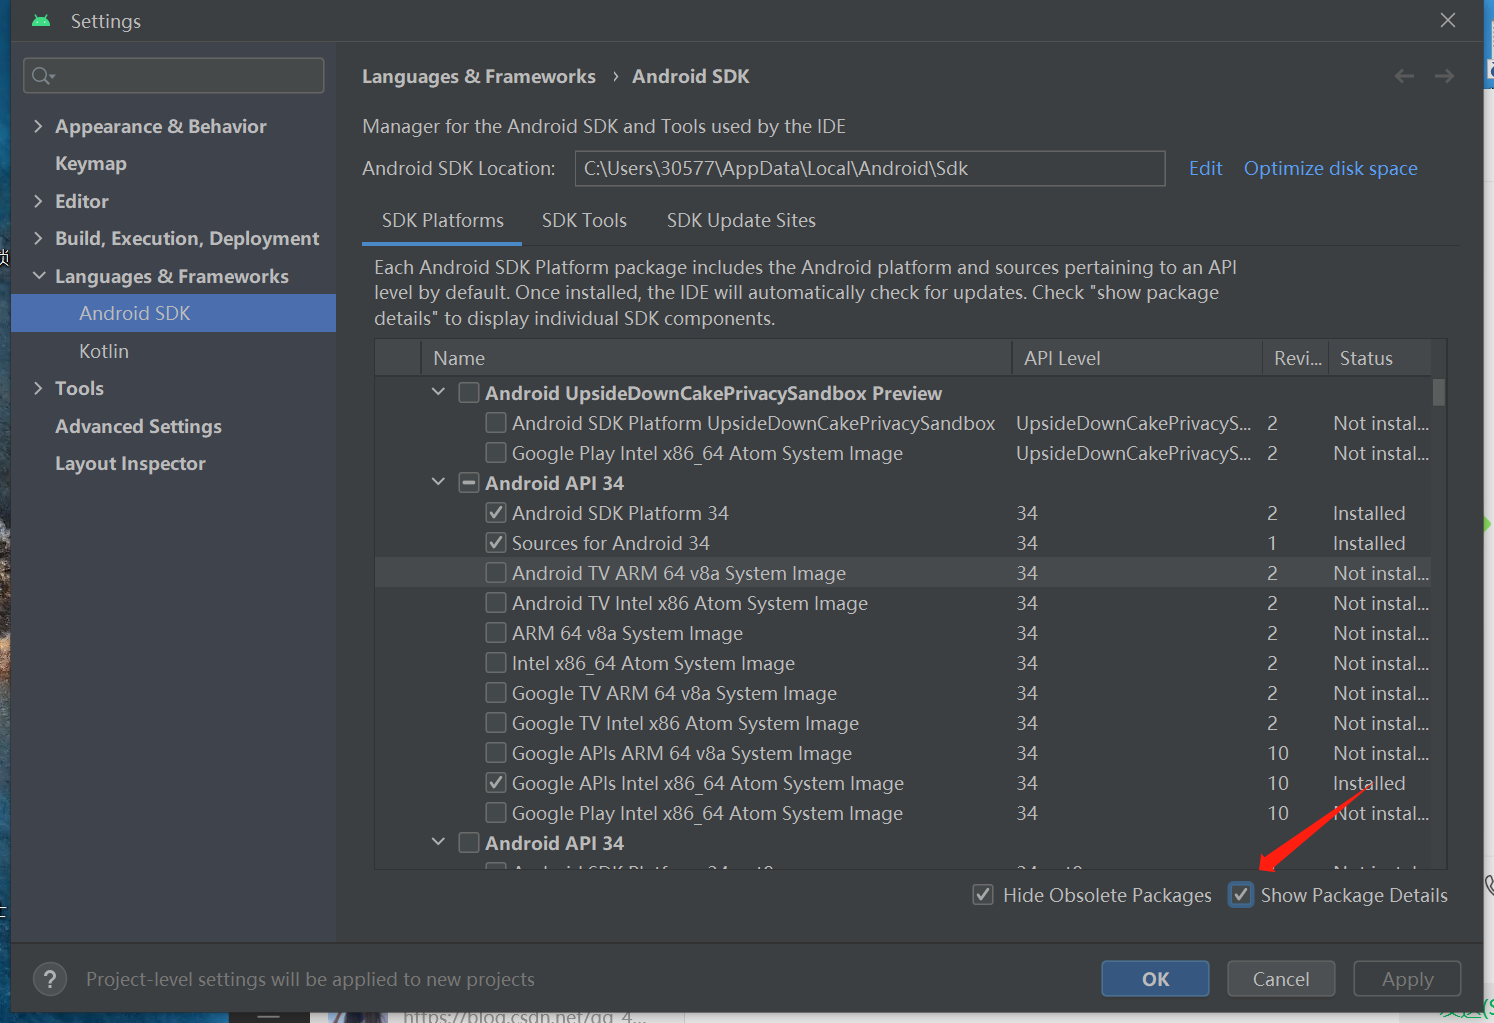
Task: Check Android SDK Platform UpsideDownCakePrivacySandbox
Action: 495,423
